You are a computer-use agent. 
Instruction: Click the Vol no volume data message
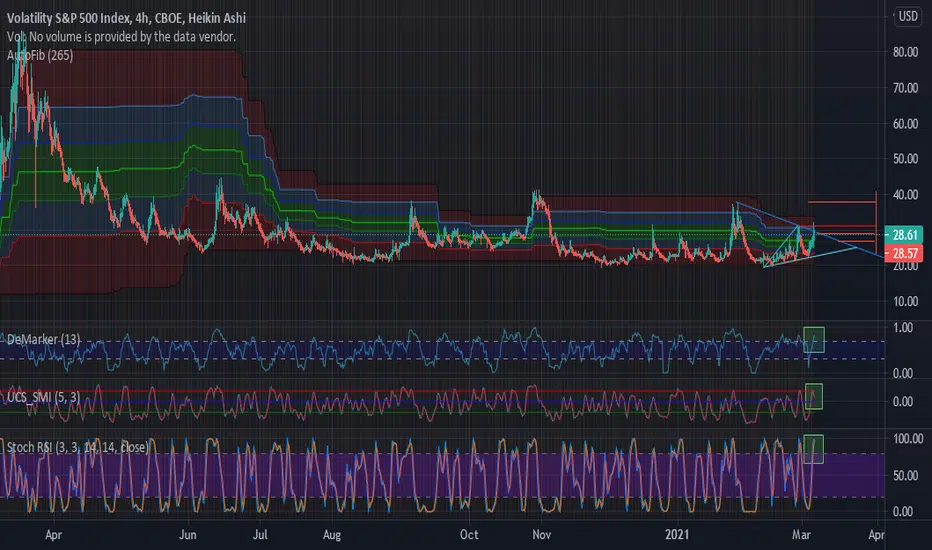121,37
